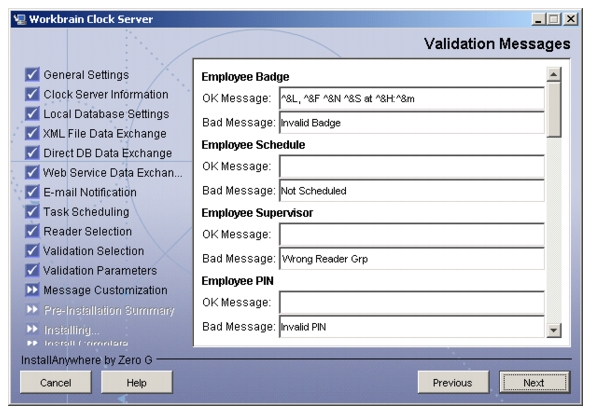
Task: Select the Web Service Data Exchan... step
Action: pos(112,173)
